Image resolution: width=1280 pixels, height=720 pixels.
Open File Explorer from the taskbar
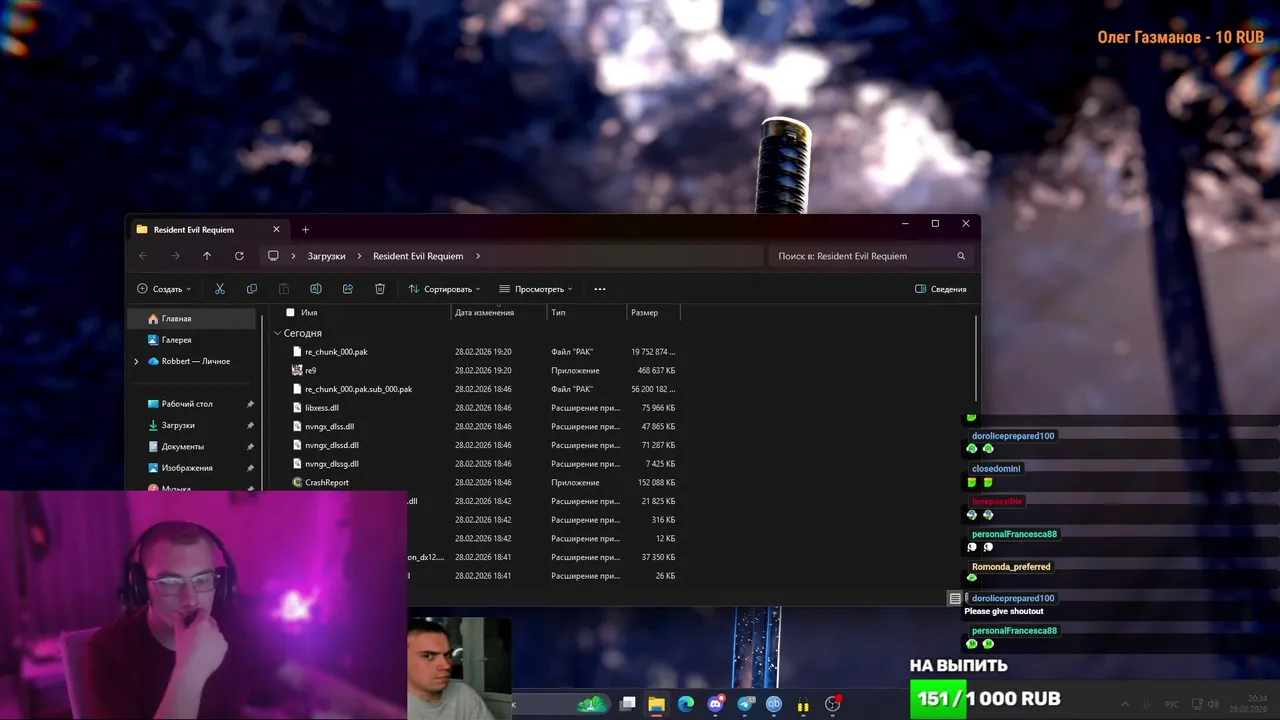coord(656,704)
